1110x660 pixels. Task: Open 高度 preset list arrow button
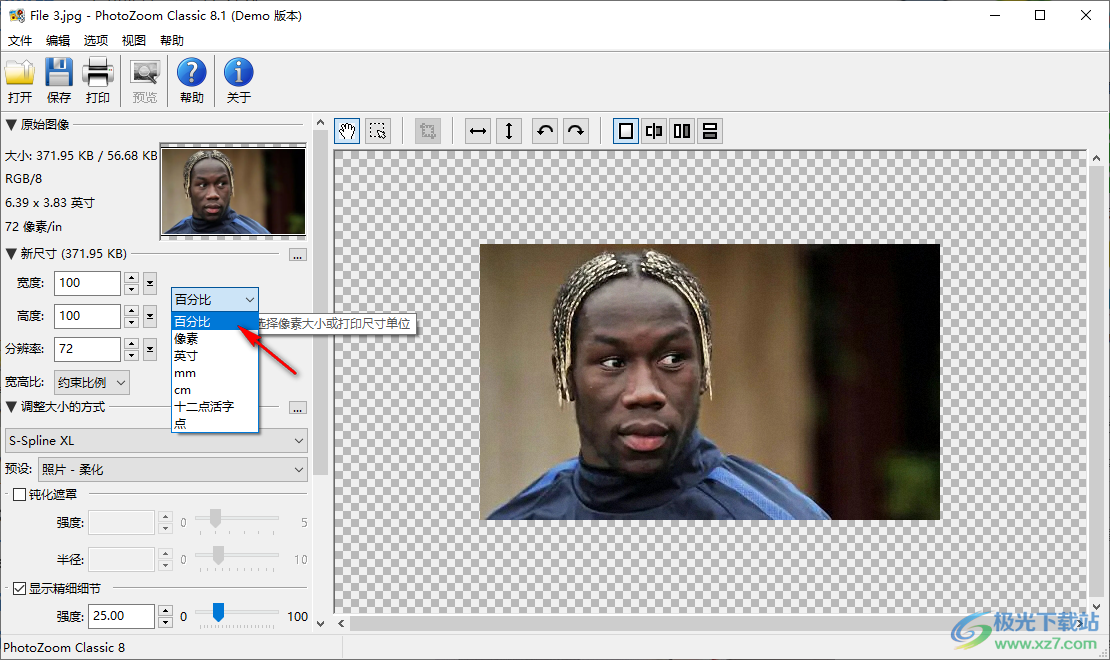150,316
